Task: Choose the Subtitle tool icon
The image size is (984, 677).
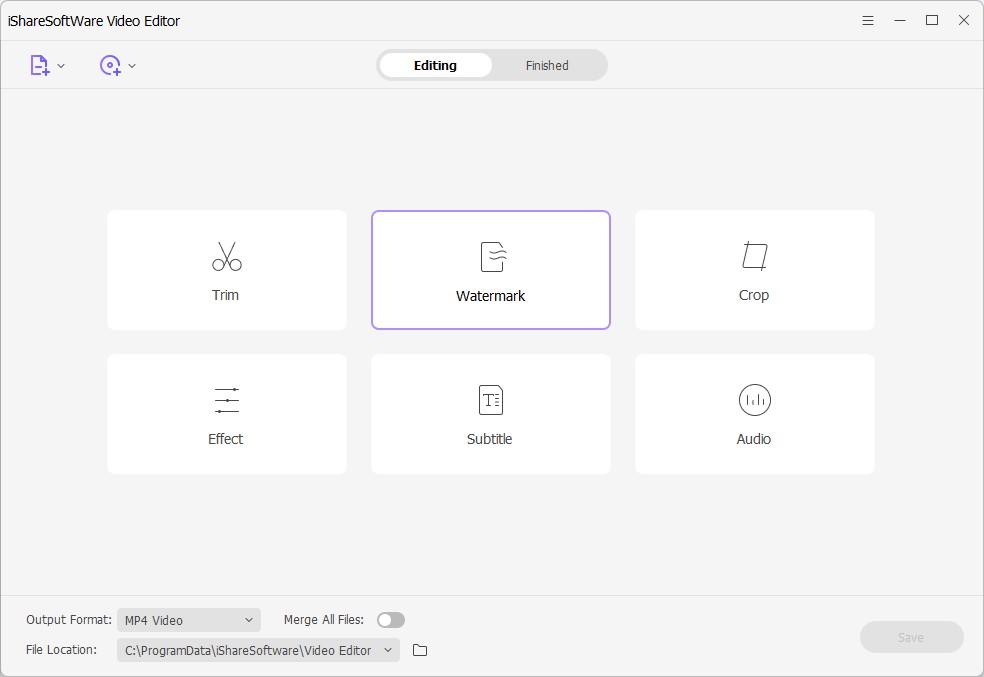Action: tap(490, 400)
